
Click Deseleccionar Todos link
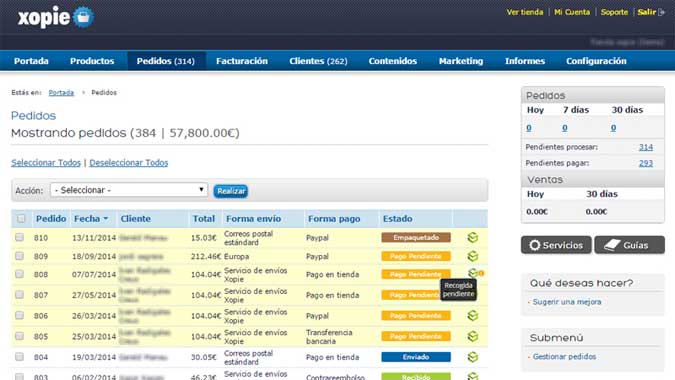pos(129,163)
